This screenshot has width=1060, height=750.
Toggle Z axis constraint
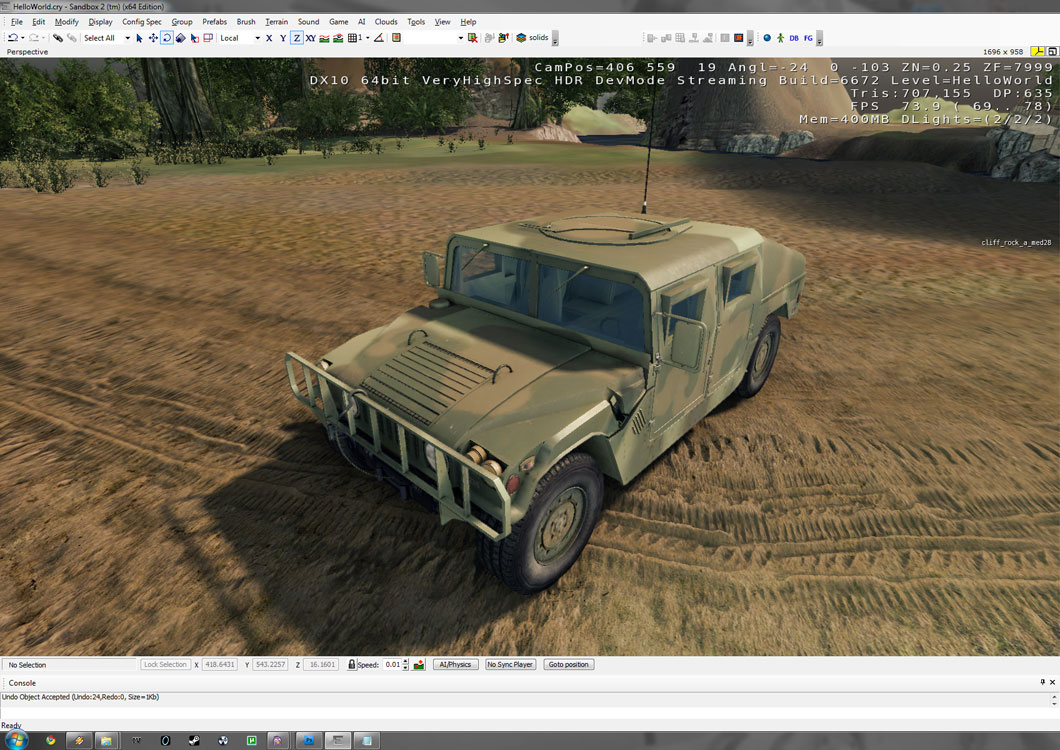[x=297, y=38]
